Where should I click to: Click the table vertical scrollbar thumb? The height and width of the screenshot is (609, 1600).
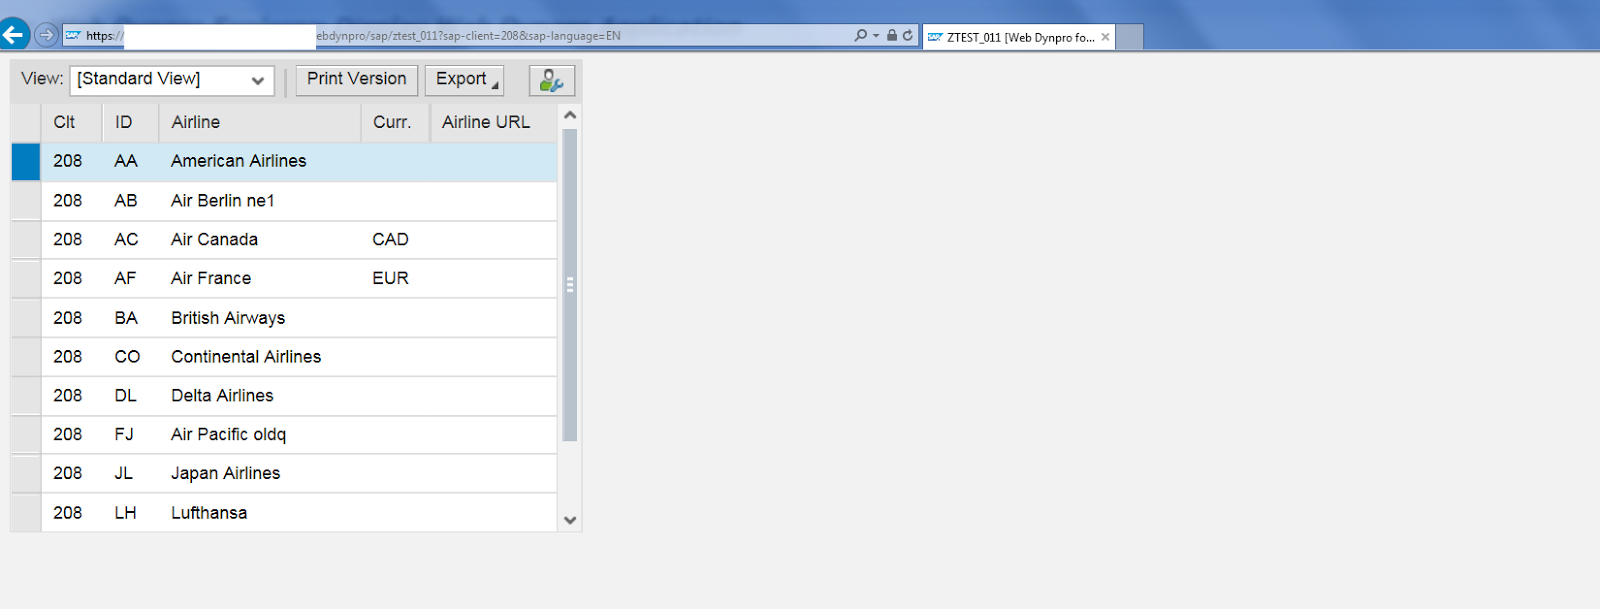point(570,285)
